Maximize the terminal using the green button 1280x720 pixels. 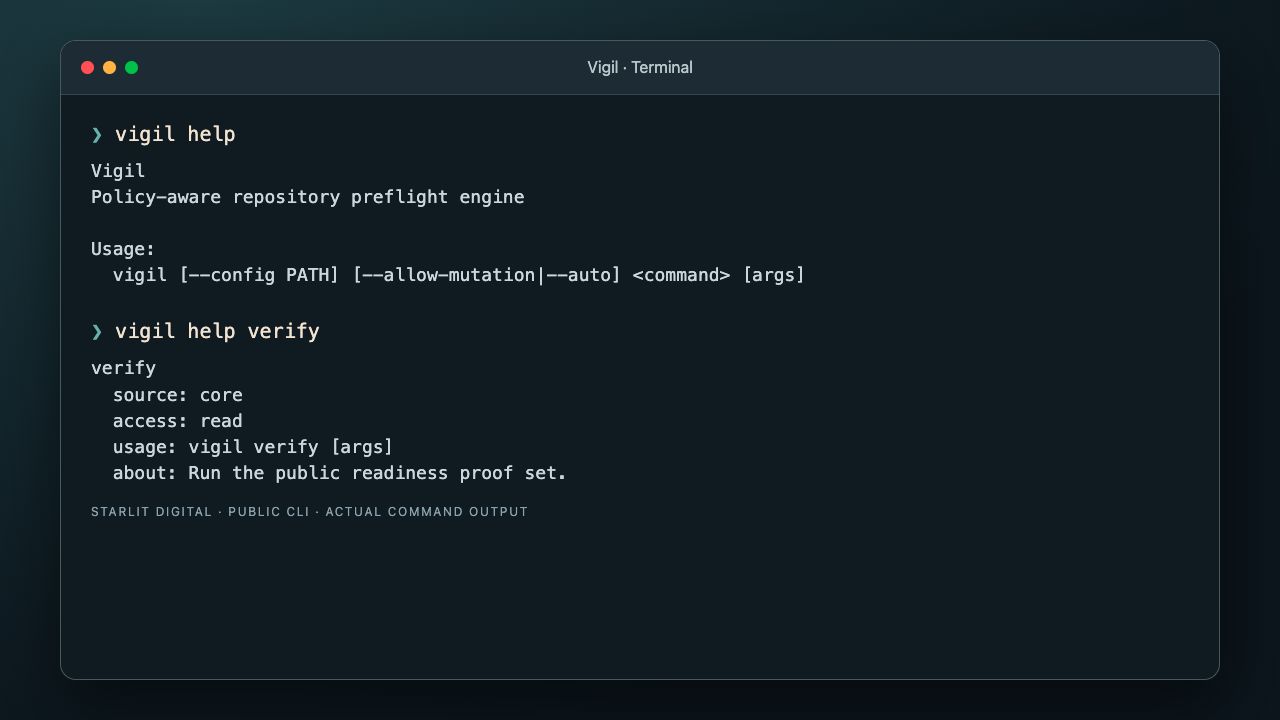pos(131,68)
